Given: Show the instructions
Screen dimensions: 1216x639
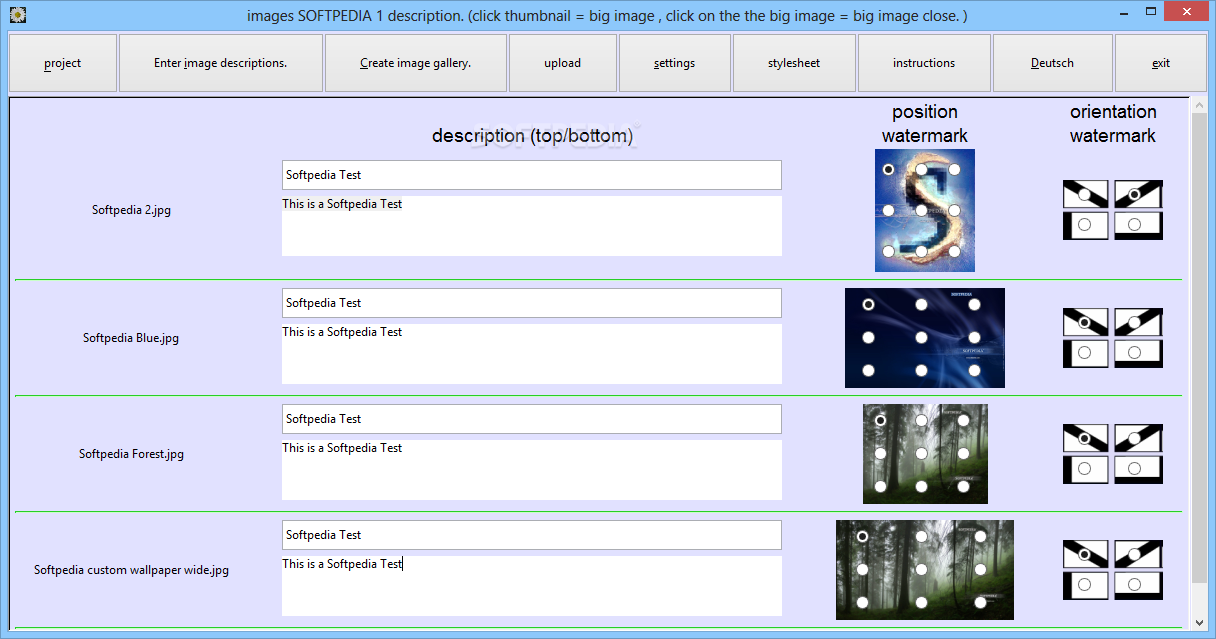Looking at the screenshot, I should [924, 63].
